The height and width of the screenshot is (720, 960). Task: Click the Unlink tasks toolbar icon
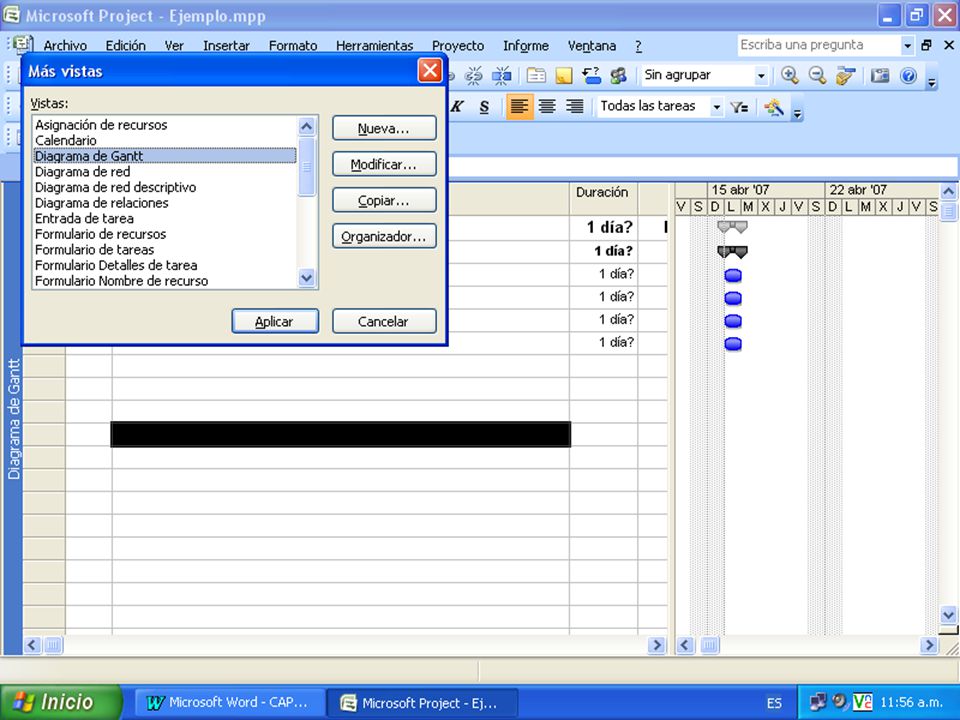(x=473, y=75)
